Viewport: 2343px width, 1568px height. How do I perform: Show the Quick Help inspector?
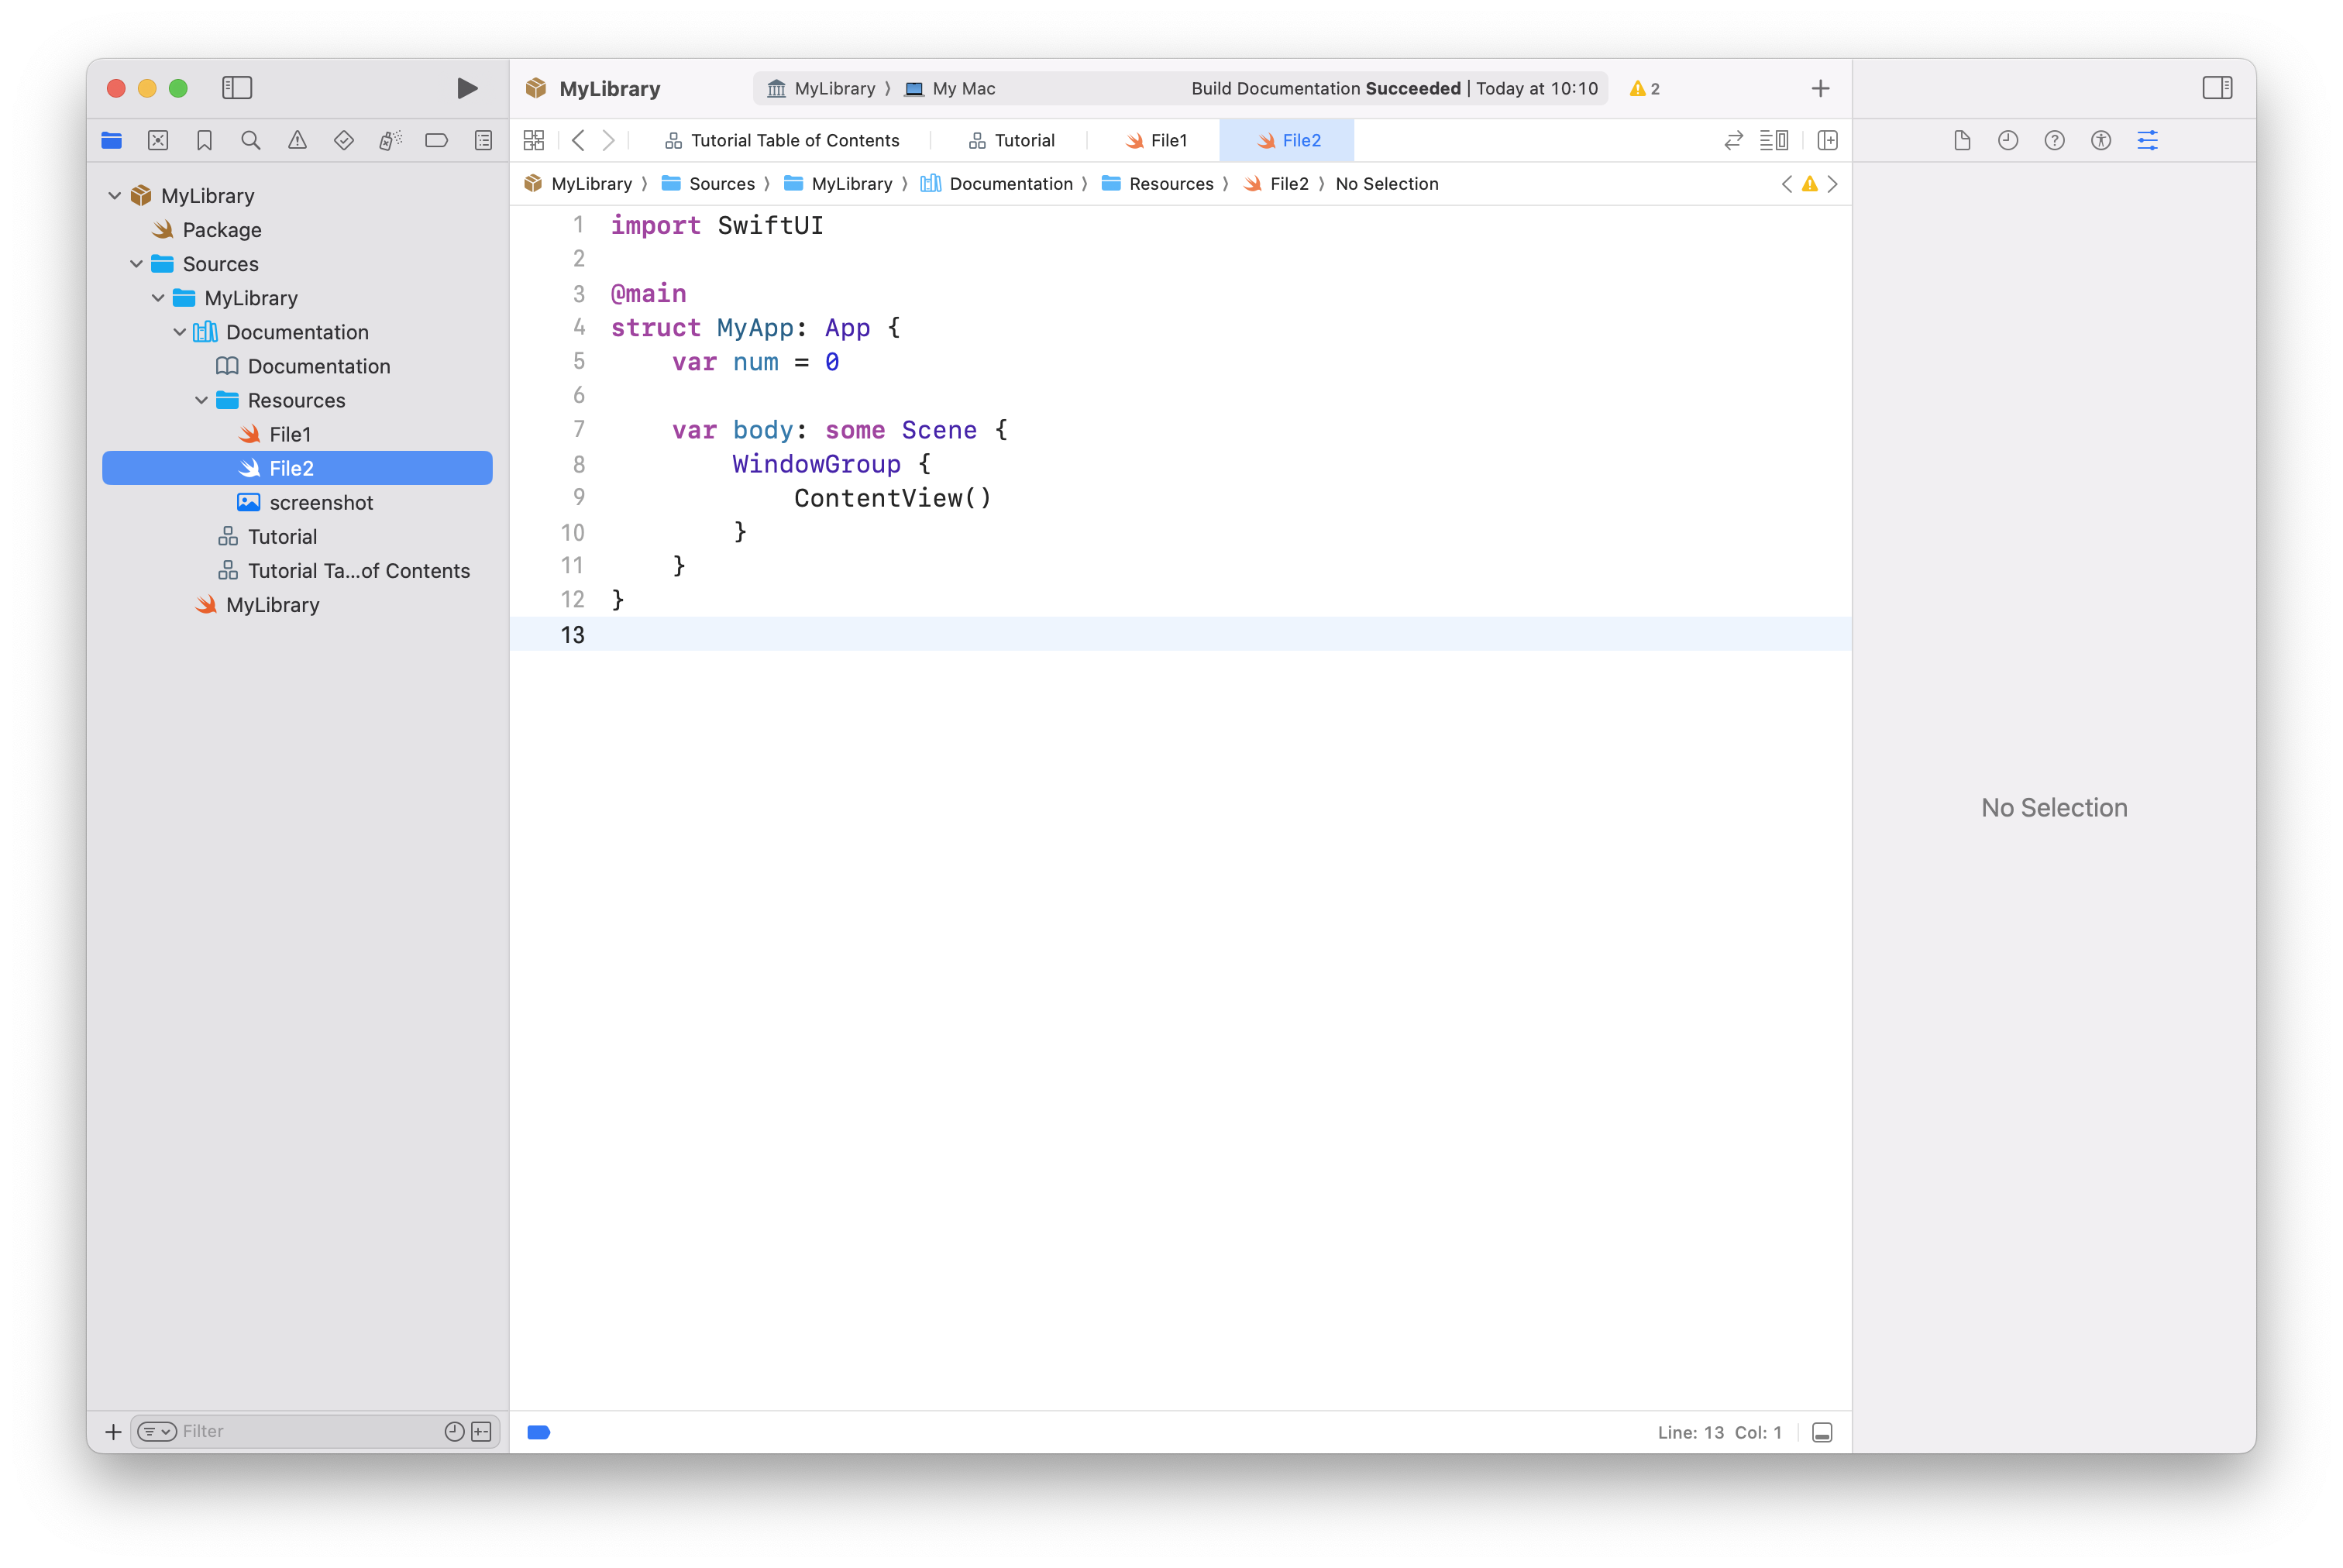click(2054, 141)
